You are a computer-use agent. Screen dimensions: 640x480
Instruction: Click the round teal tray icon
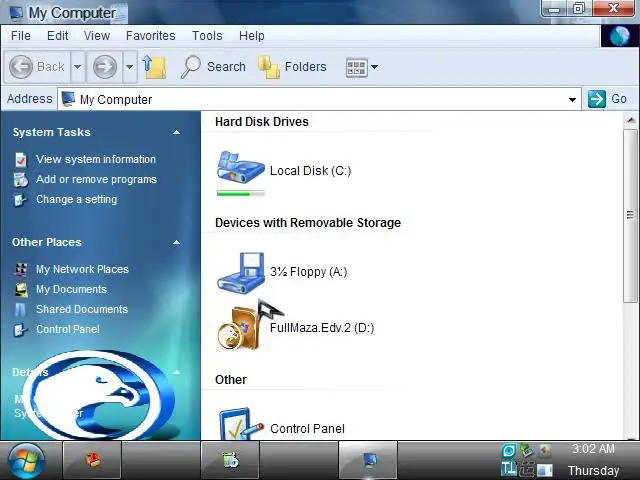click(x=509, y=451)
